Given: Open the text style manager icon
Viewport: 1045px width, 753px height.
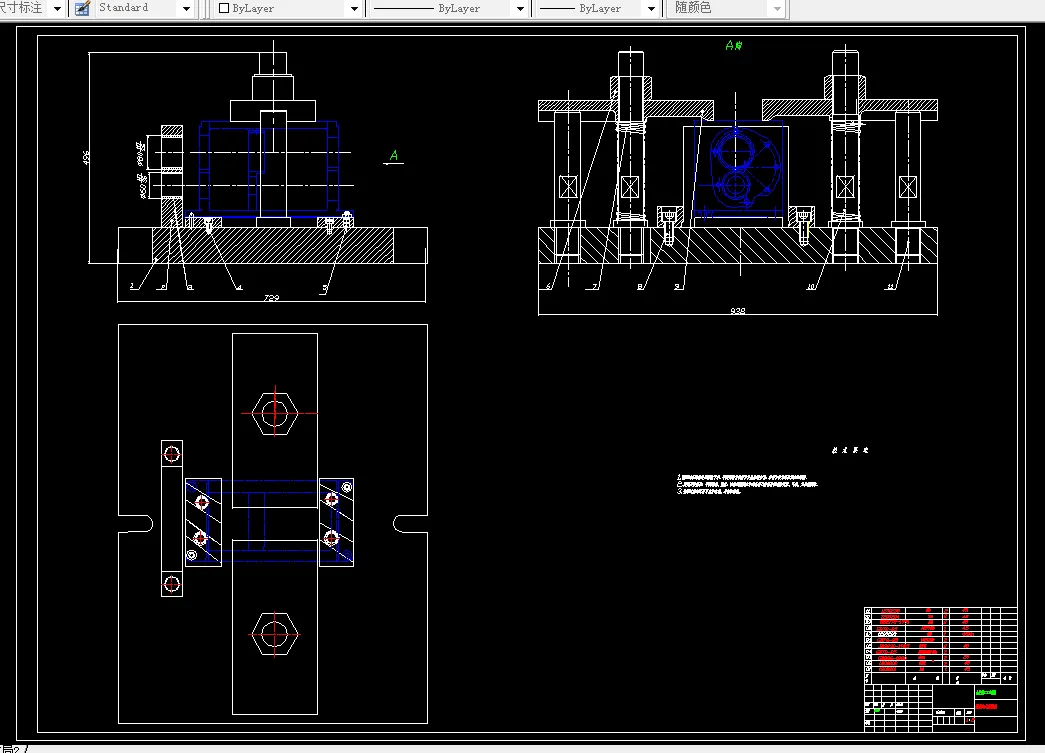Looking at the screenshot, I should coord(82,9).
